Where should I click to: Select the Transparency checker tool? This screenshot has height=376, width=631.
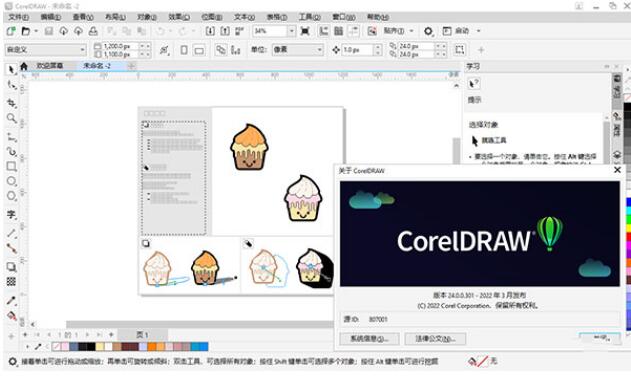[x=11, y=281]
